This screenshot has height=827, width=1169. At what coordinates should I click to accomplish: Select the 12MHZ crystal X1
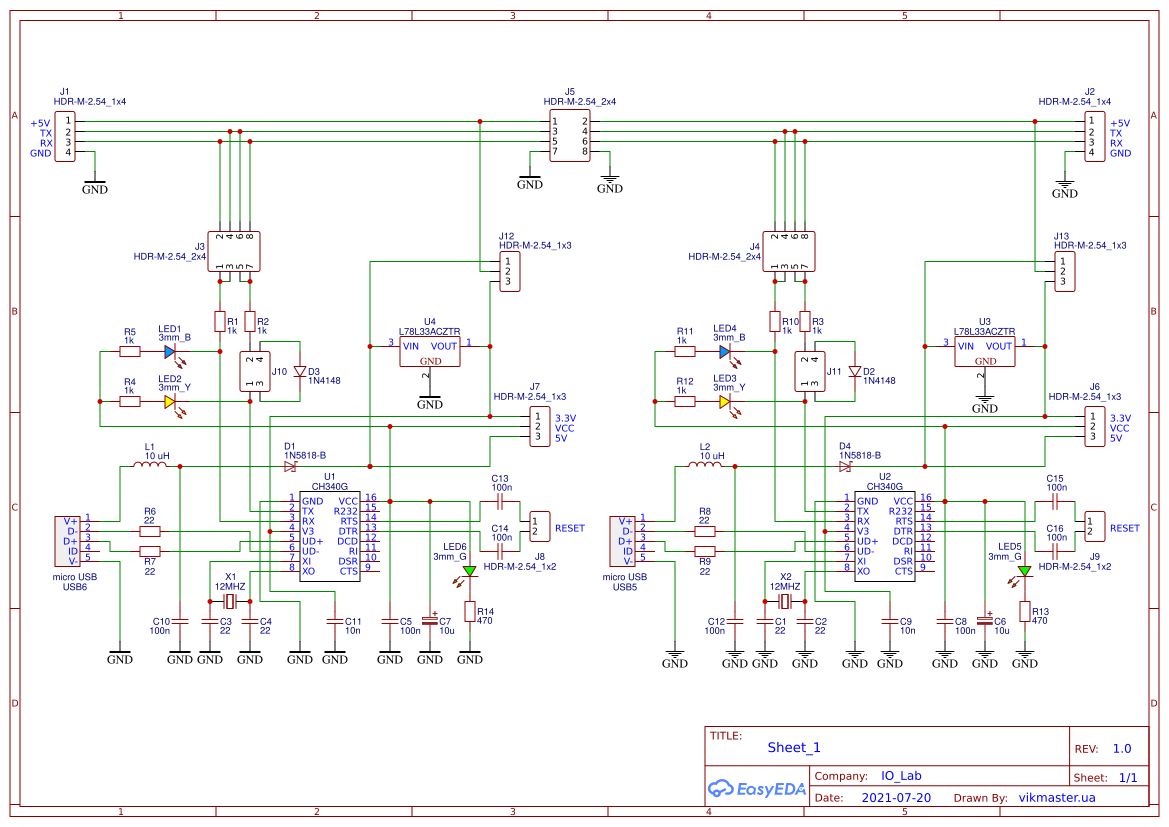tap(228, 600)
